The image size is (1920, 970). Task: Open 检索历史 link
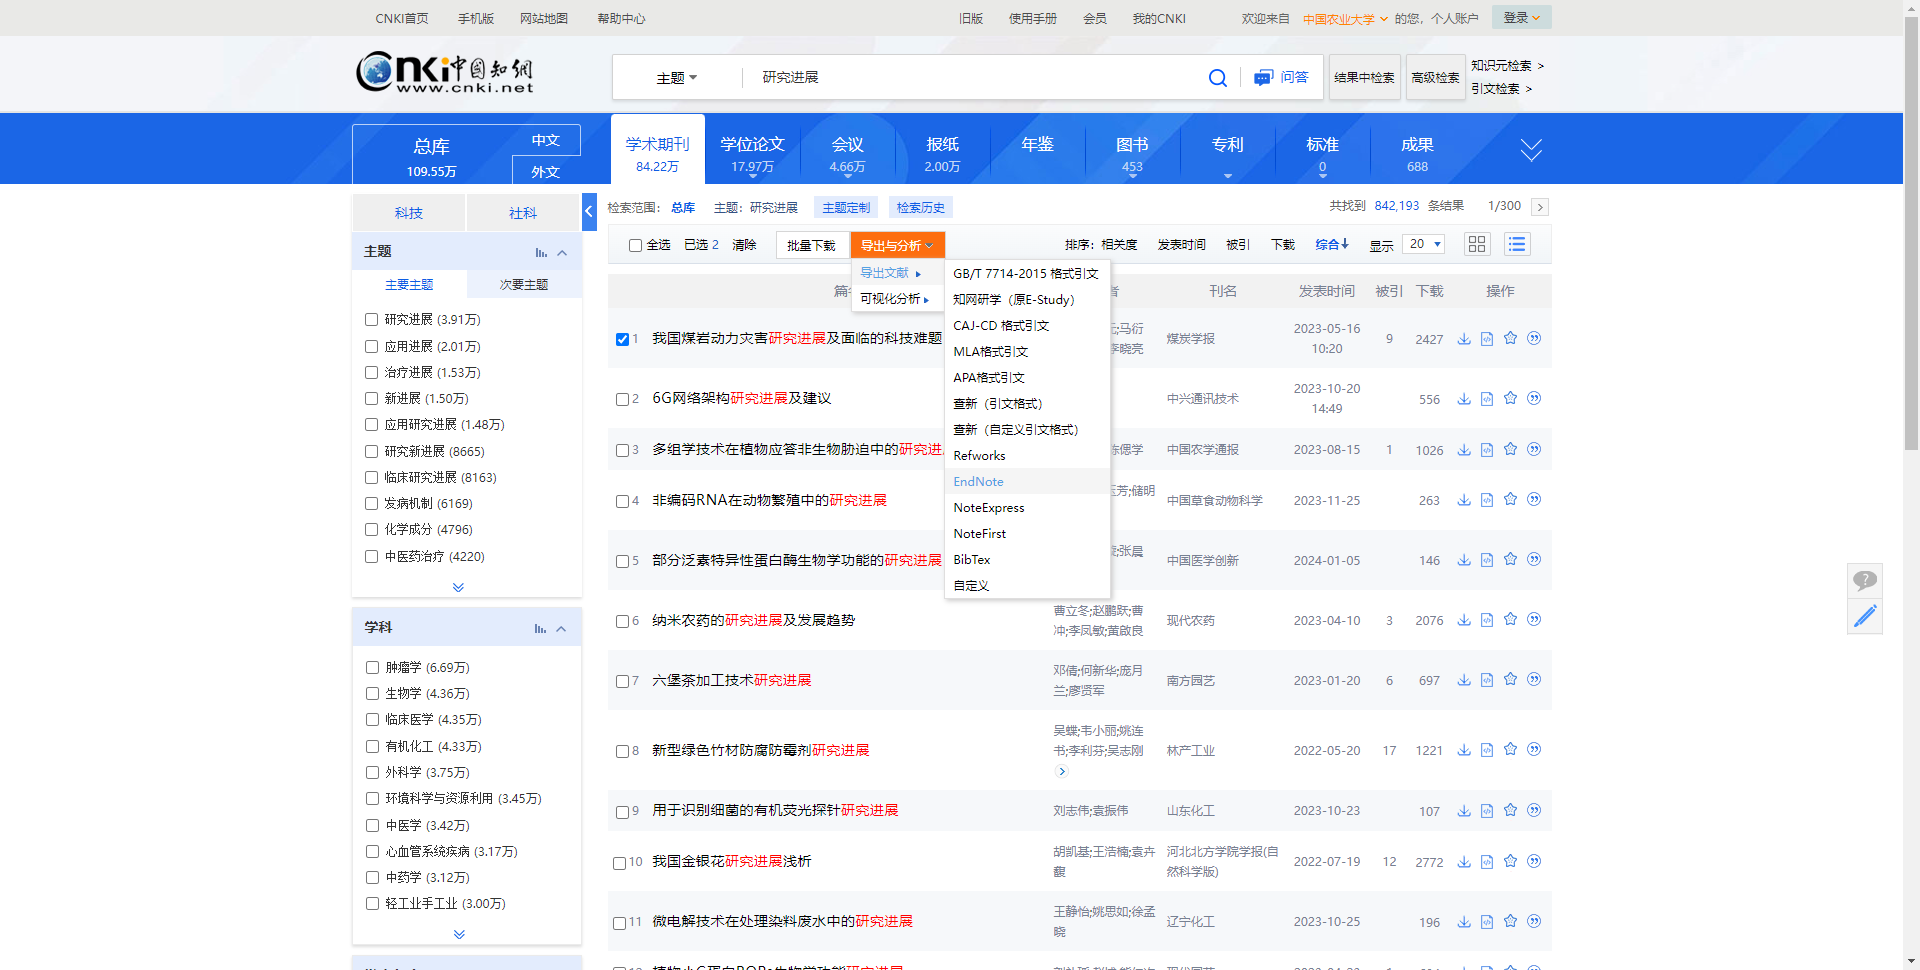click(920, 208)
